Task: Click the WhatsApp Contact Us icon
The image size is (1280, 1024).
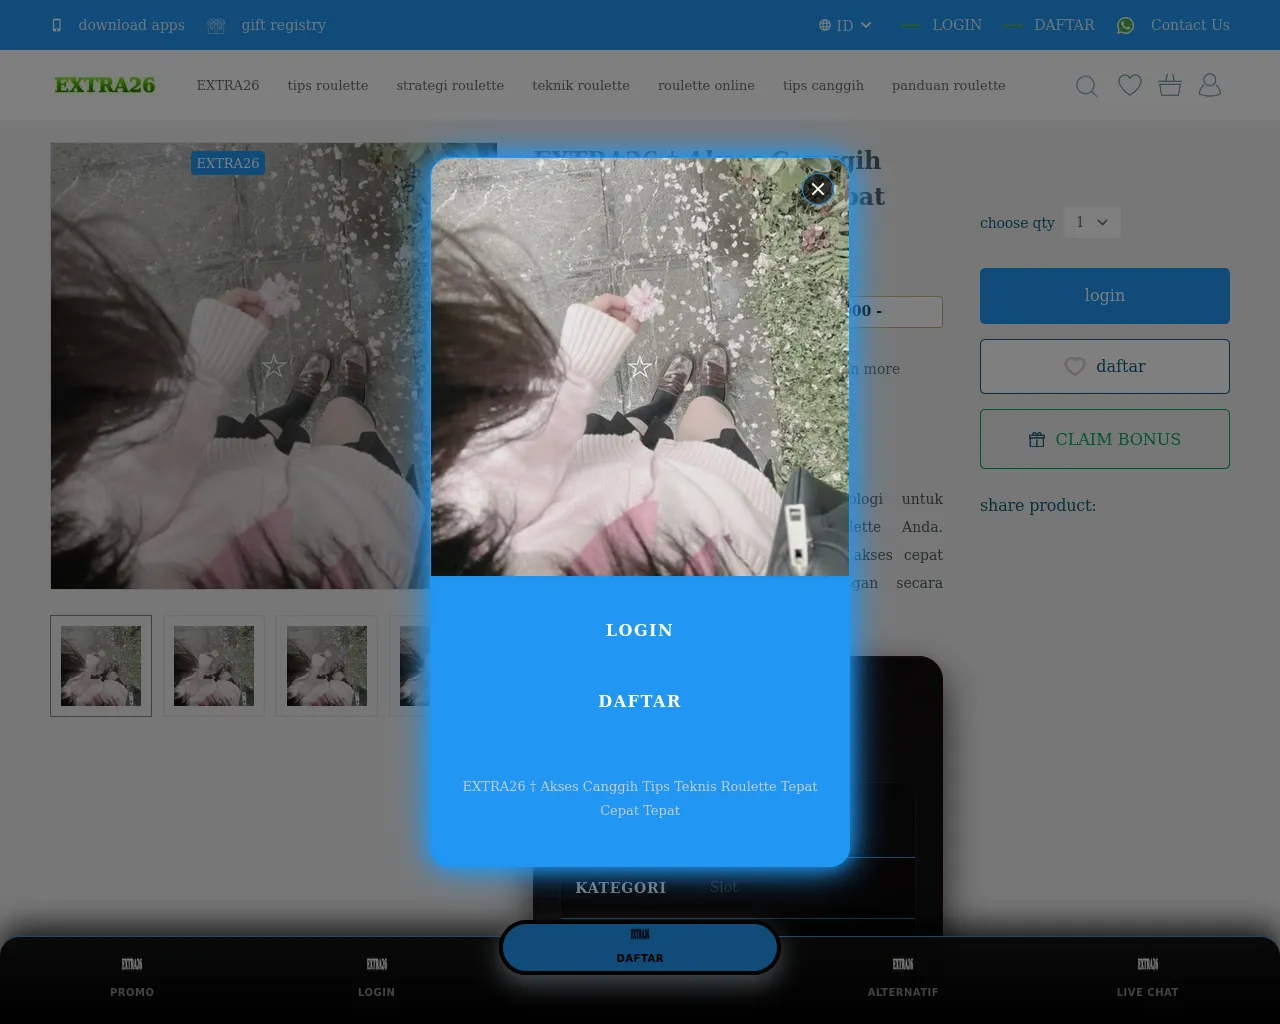Action: (x=1126, y=25)
